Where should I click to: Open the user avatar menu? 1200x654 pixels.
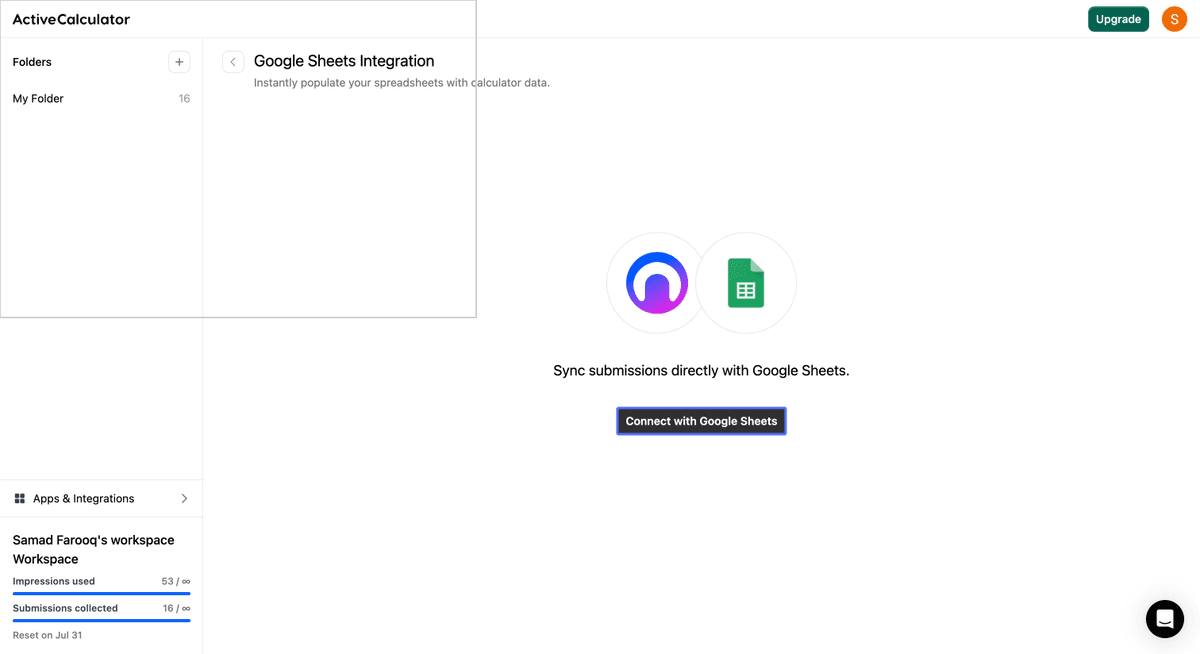tap(1174, 19)
